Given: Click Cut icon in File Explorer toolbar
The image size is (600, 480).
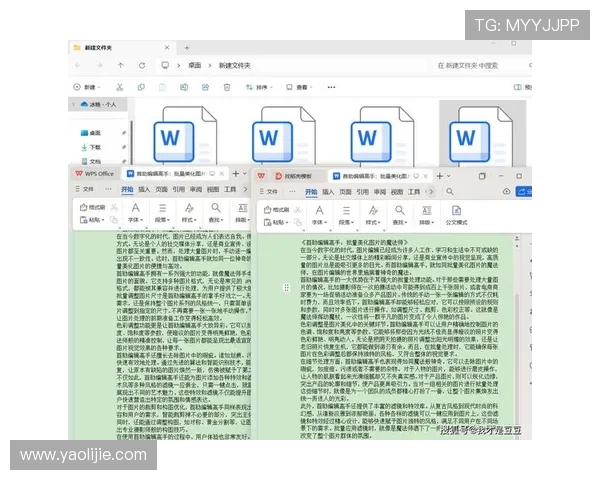Looking at the screenshot, I should (120, 87).
